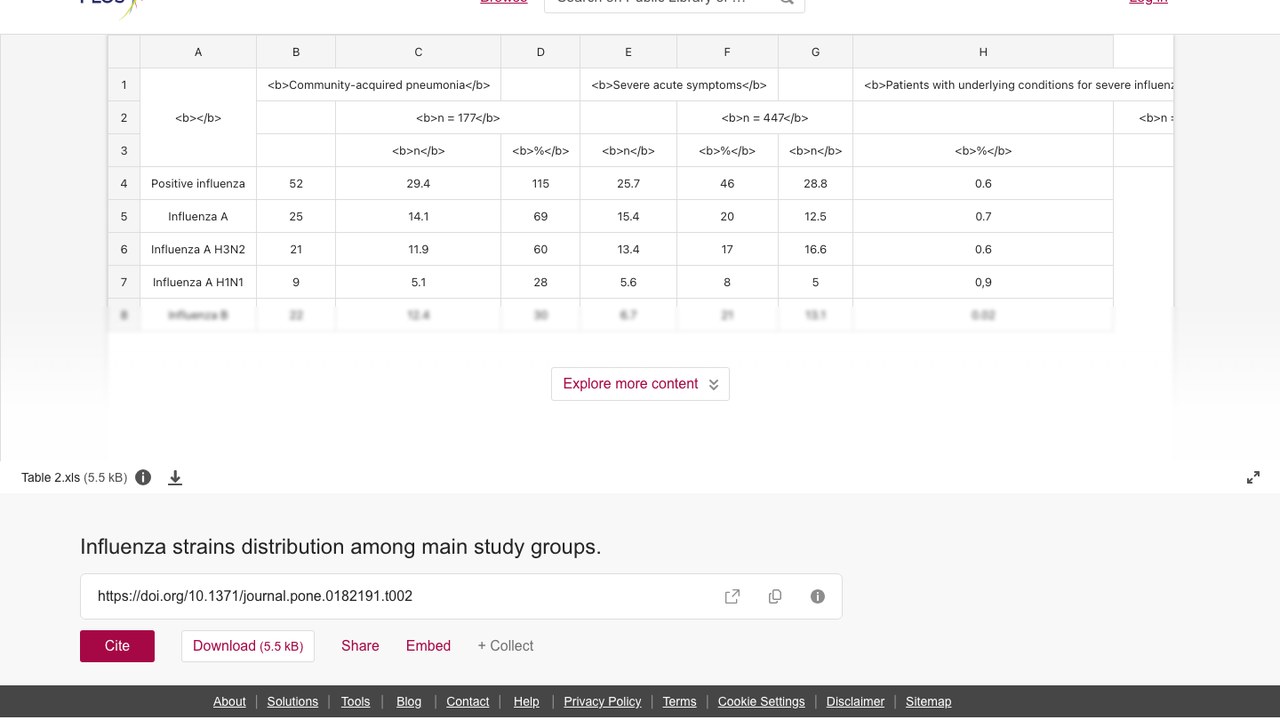Click the info icon beside Table 2.xls
This screenshot has width=1280, height=720.
[143, 477]
